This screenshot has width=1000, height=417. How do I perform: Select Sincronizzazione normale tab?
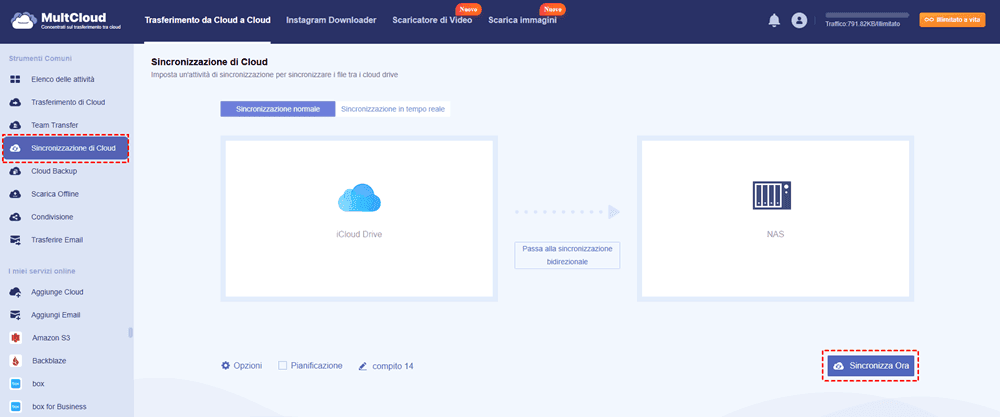(278, 109)
